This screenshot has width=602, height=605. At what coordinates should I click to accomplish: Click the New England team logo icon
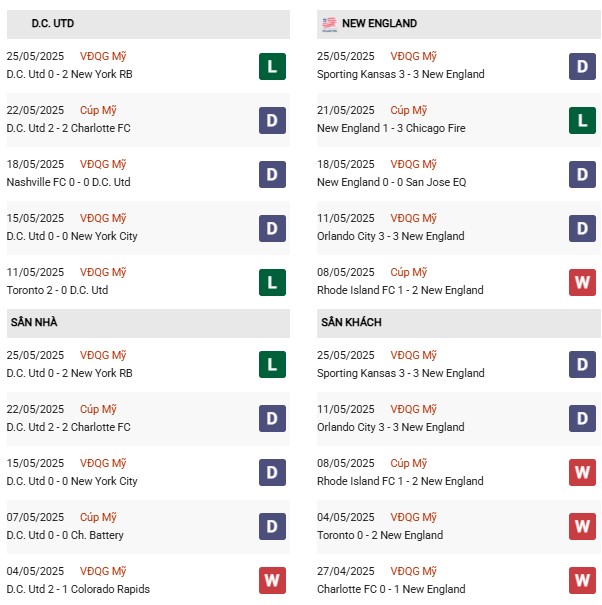pyautogui.click(x=329, y=24)
